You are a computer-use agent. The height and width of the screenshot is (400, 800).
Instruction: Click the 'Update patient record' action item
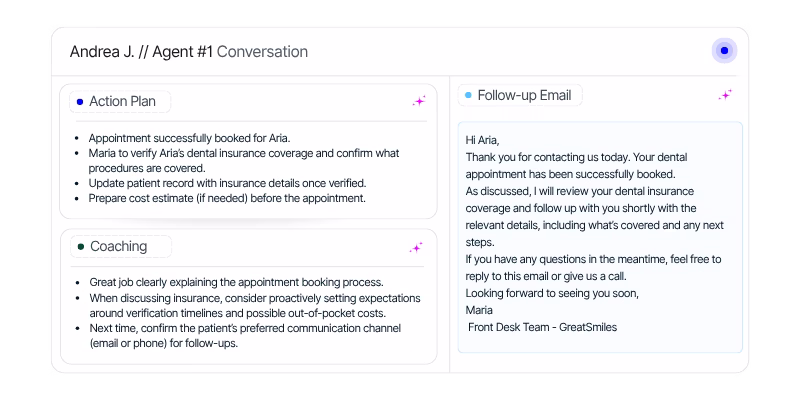tap(228, 183)
